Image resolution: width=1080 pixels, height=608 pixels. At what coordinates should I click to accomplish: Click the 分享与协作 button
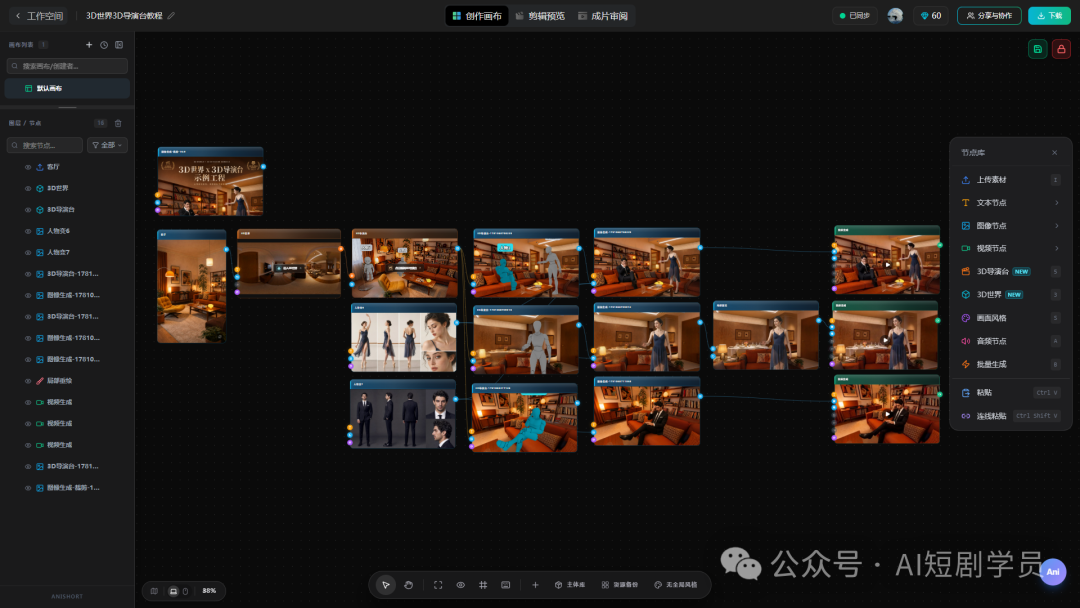click(x=989, y=16)
